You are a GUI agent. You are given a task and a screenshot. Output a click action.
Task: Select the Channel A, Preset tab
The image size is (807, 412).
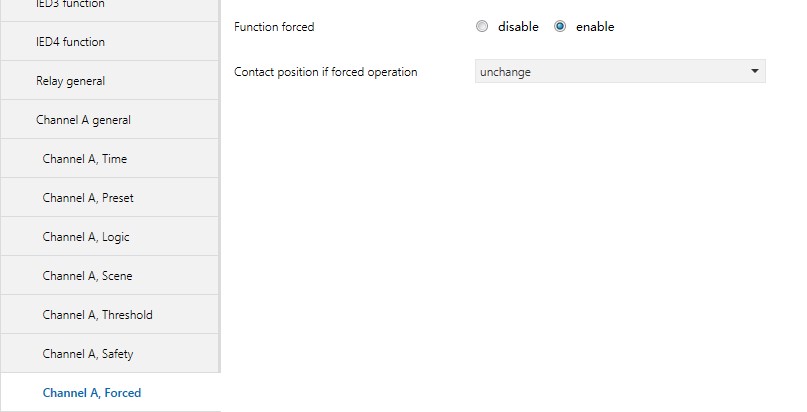[x=88, y=198]
